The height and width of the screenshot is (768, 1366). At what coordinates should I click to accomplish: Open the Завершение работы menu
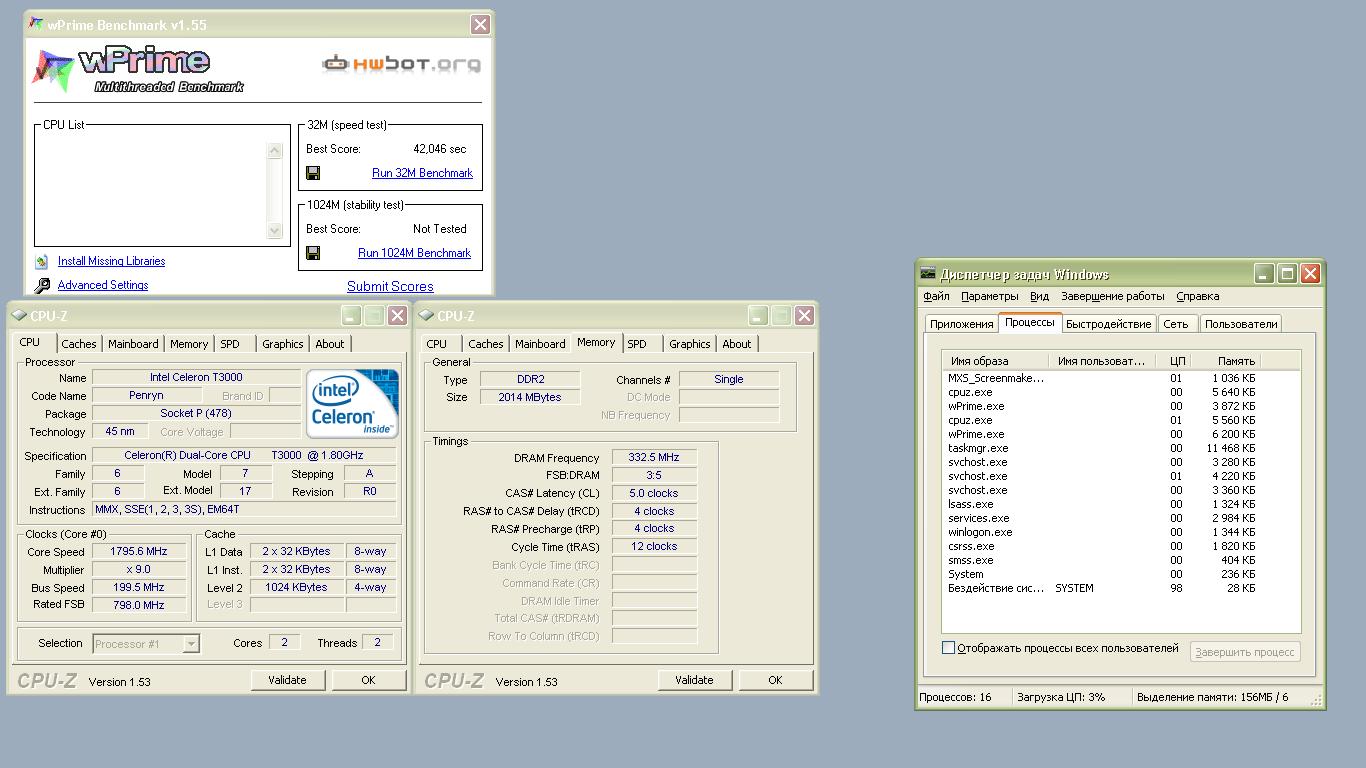pos(1112,296)
